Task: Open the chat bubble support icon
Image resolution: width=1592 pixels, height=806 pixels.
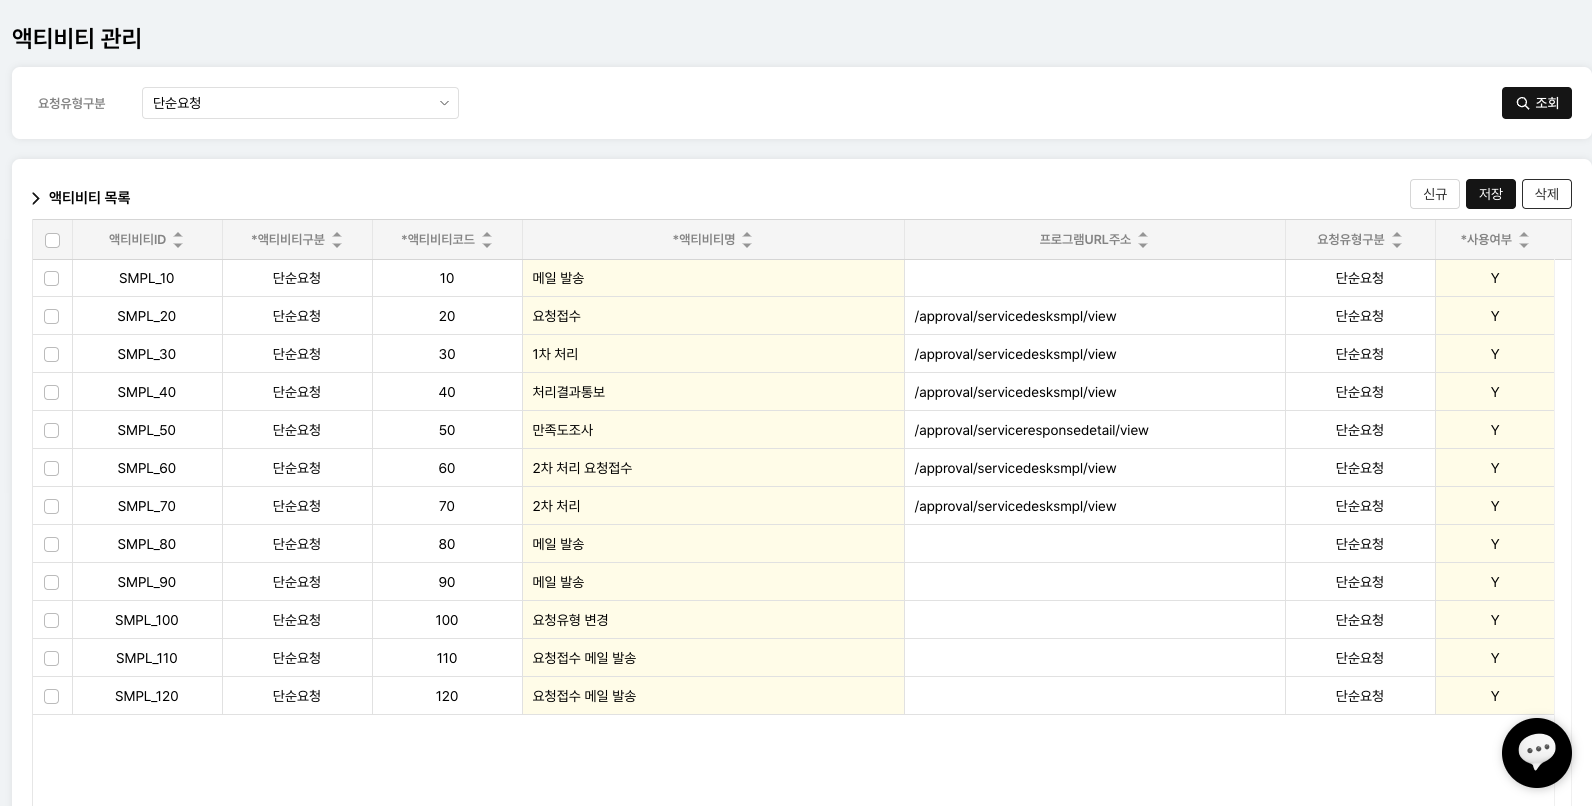Action: [1536, 752]
